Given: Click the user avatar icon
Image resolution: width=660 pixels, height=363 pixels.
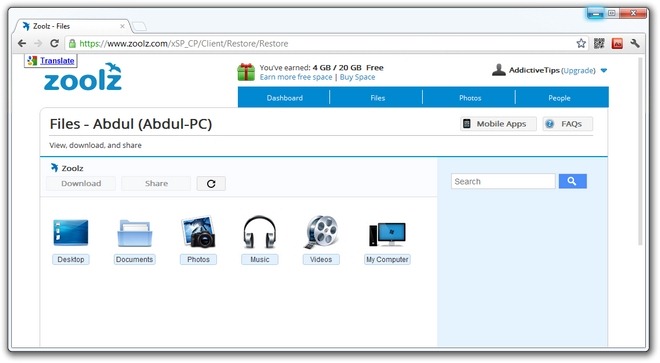Looking at the screenshot, I should click(x=499, y=70).
